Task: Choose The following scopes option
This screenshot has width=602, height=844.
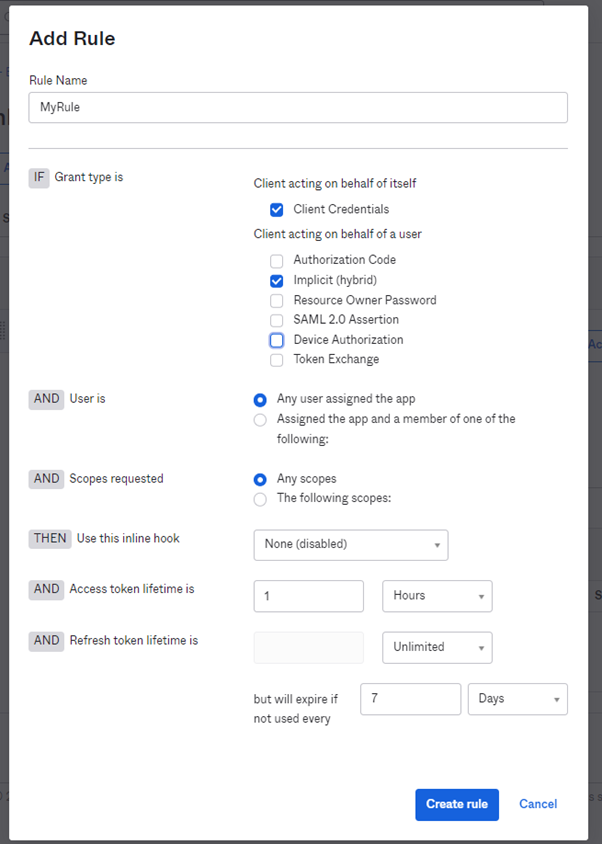Action: (x=260, y=500)
